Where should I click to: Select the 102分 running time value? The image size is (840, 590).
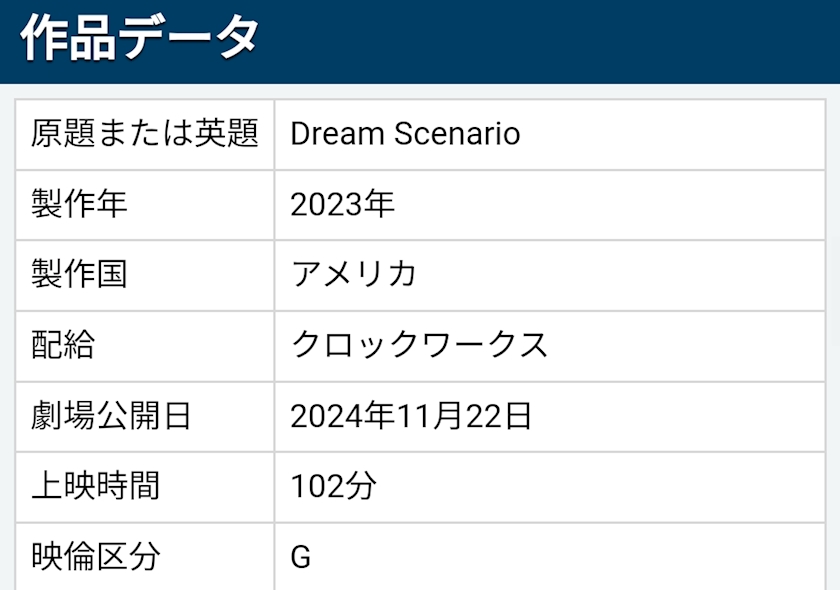point(334,486)
